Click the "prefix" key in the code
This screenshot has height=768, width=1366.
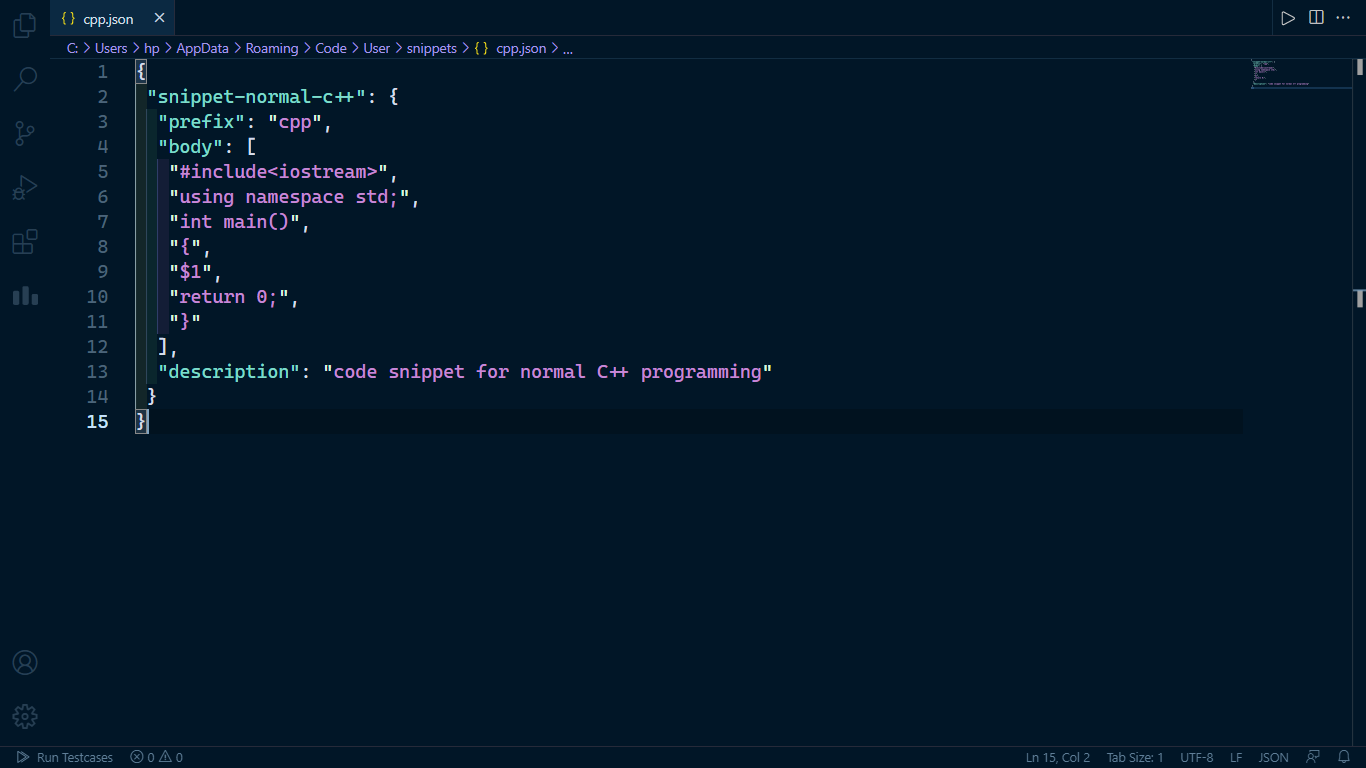[x=202, y=122]
